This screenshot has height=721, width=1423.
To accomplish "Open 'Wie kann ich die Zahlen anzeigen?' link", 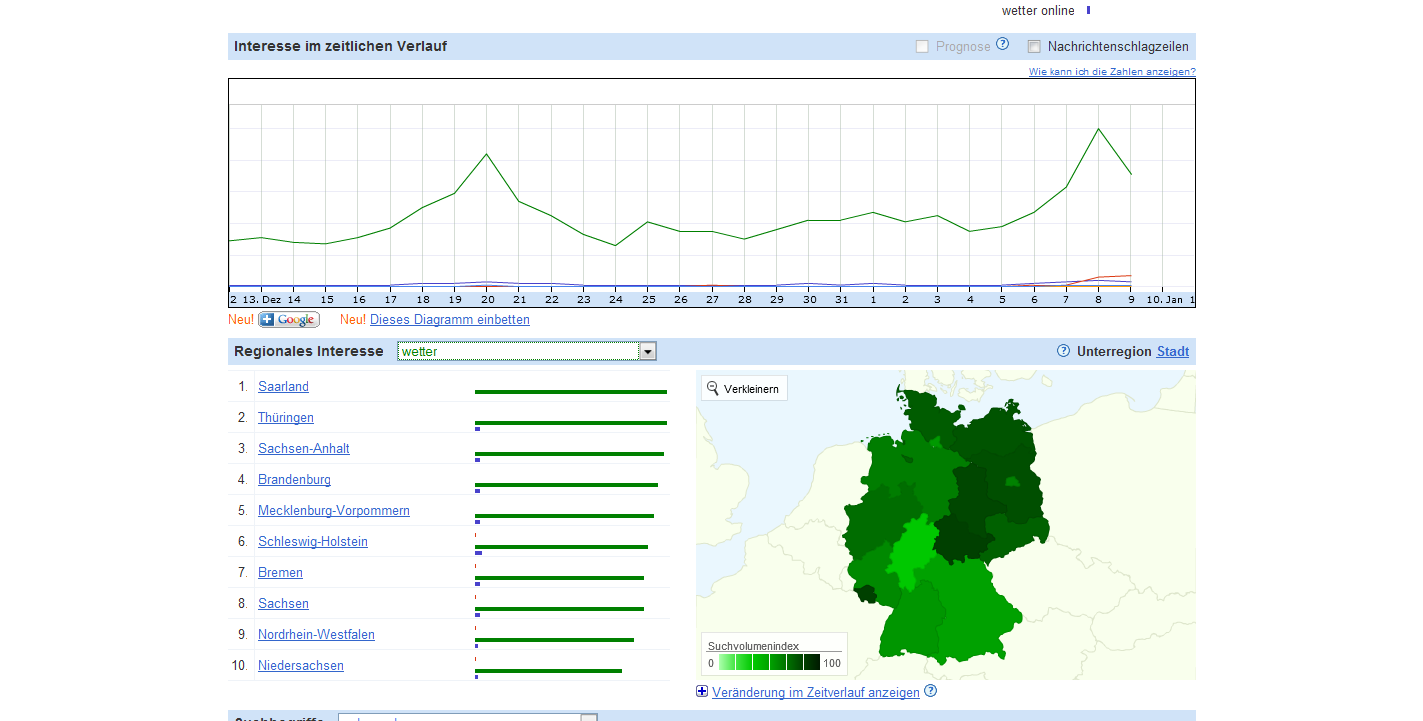I will pos(1112,72).
